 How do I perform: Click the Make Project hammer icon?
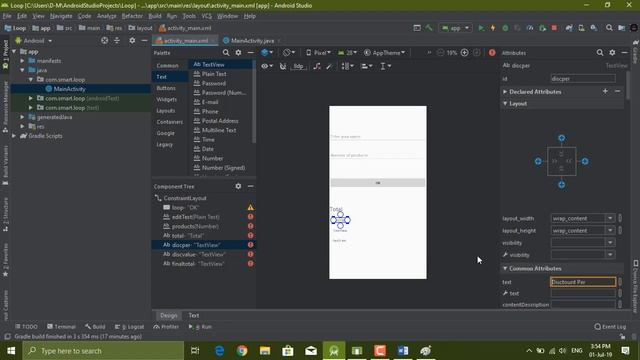tap(429, 28)
